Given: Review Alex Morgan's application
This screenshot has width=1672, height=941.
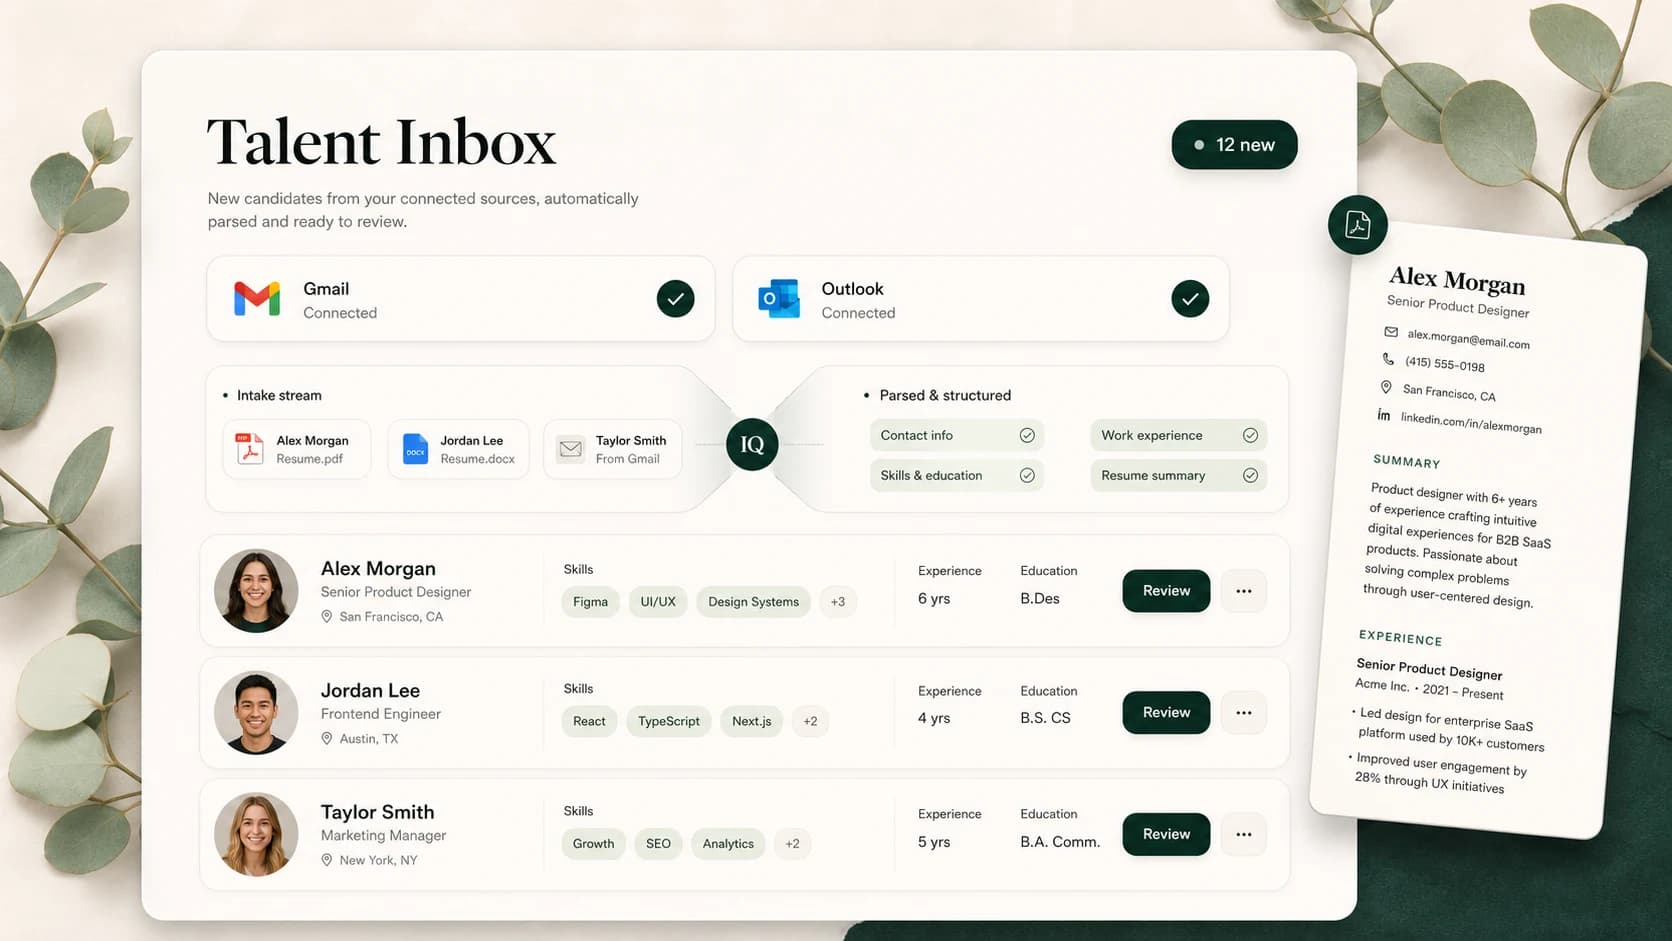Looking at the screenshot, I should click(x=1166, y=591).
